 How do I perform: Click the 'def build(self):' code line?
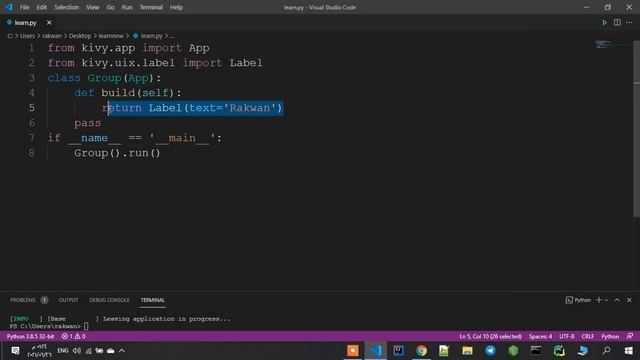[x=127, y=93]
